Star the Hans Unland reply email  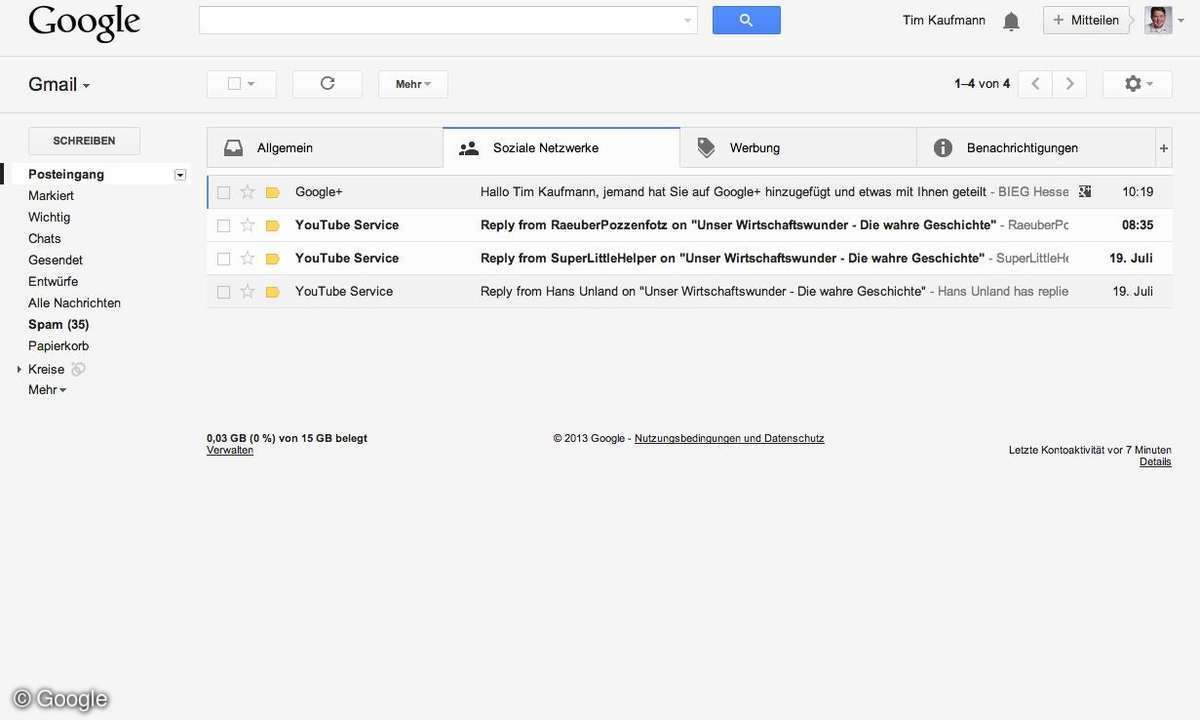248,292
